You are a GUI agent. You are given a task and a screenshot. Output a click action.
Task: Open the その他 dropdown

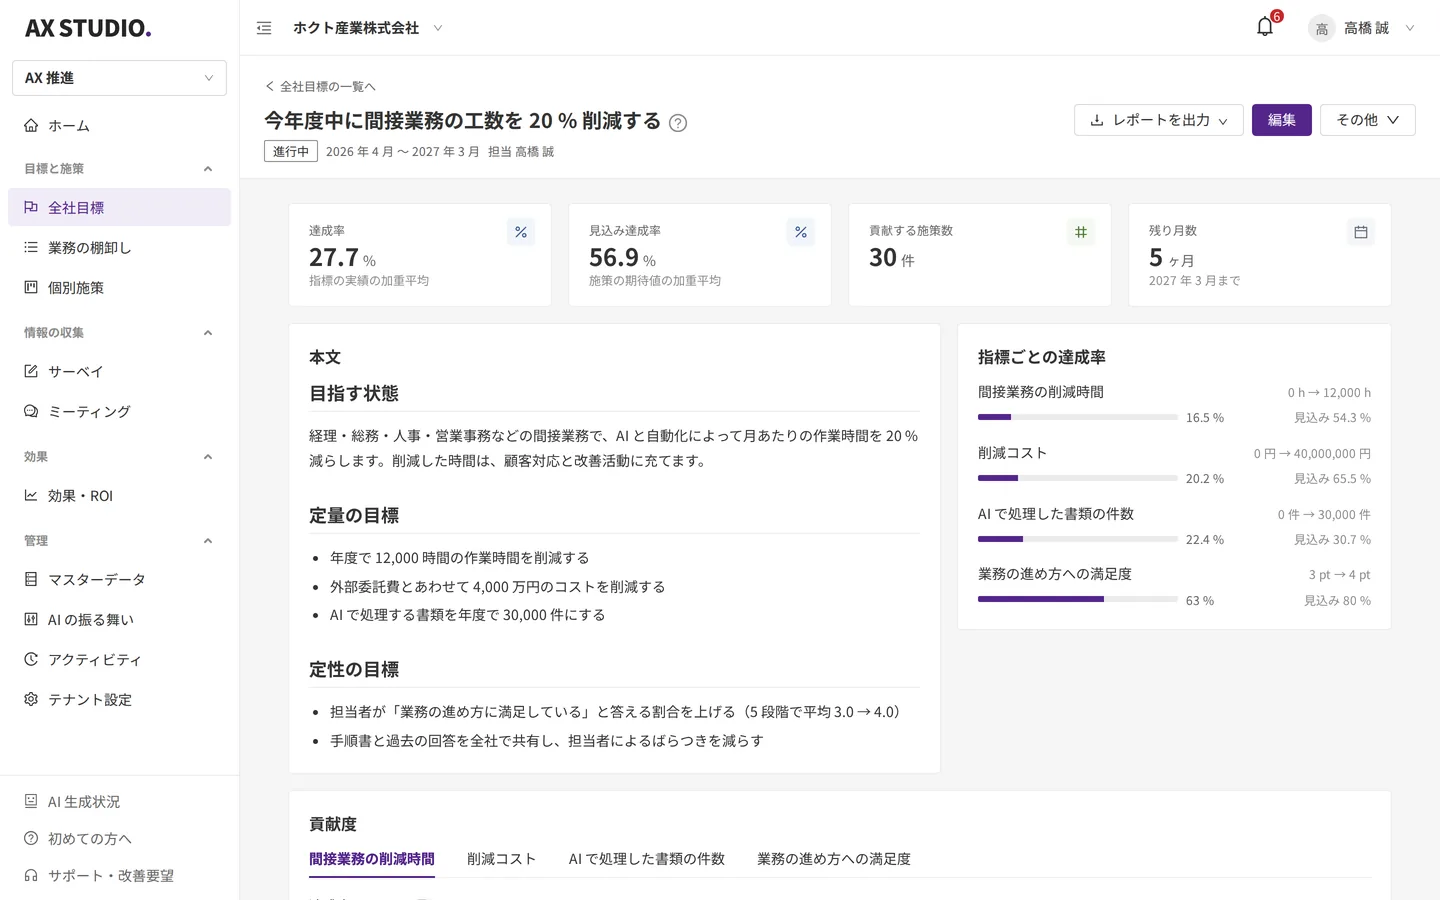pos(1367,120)
